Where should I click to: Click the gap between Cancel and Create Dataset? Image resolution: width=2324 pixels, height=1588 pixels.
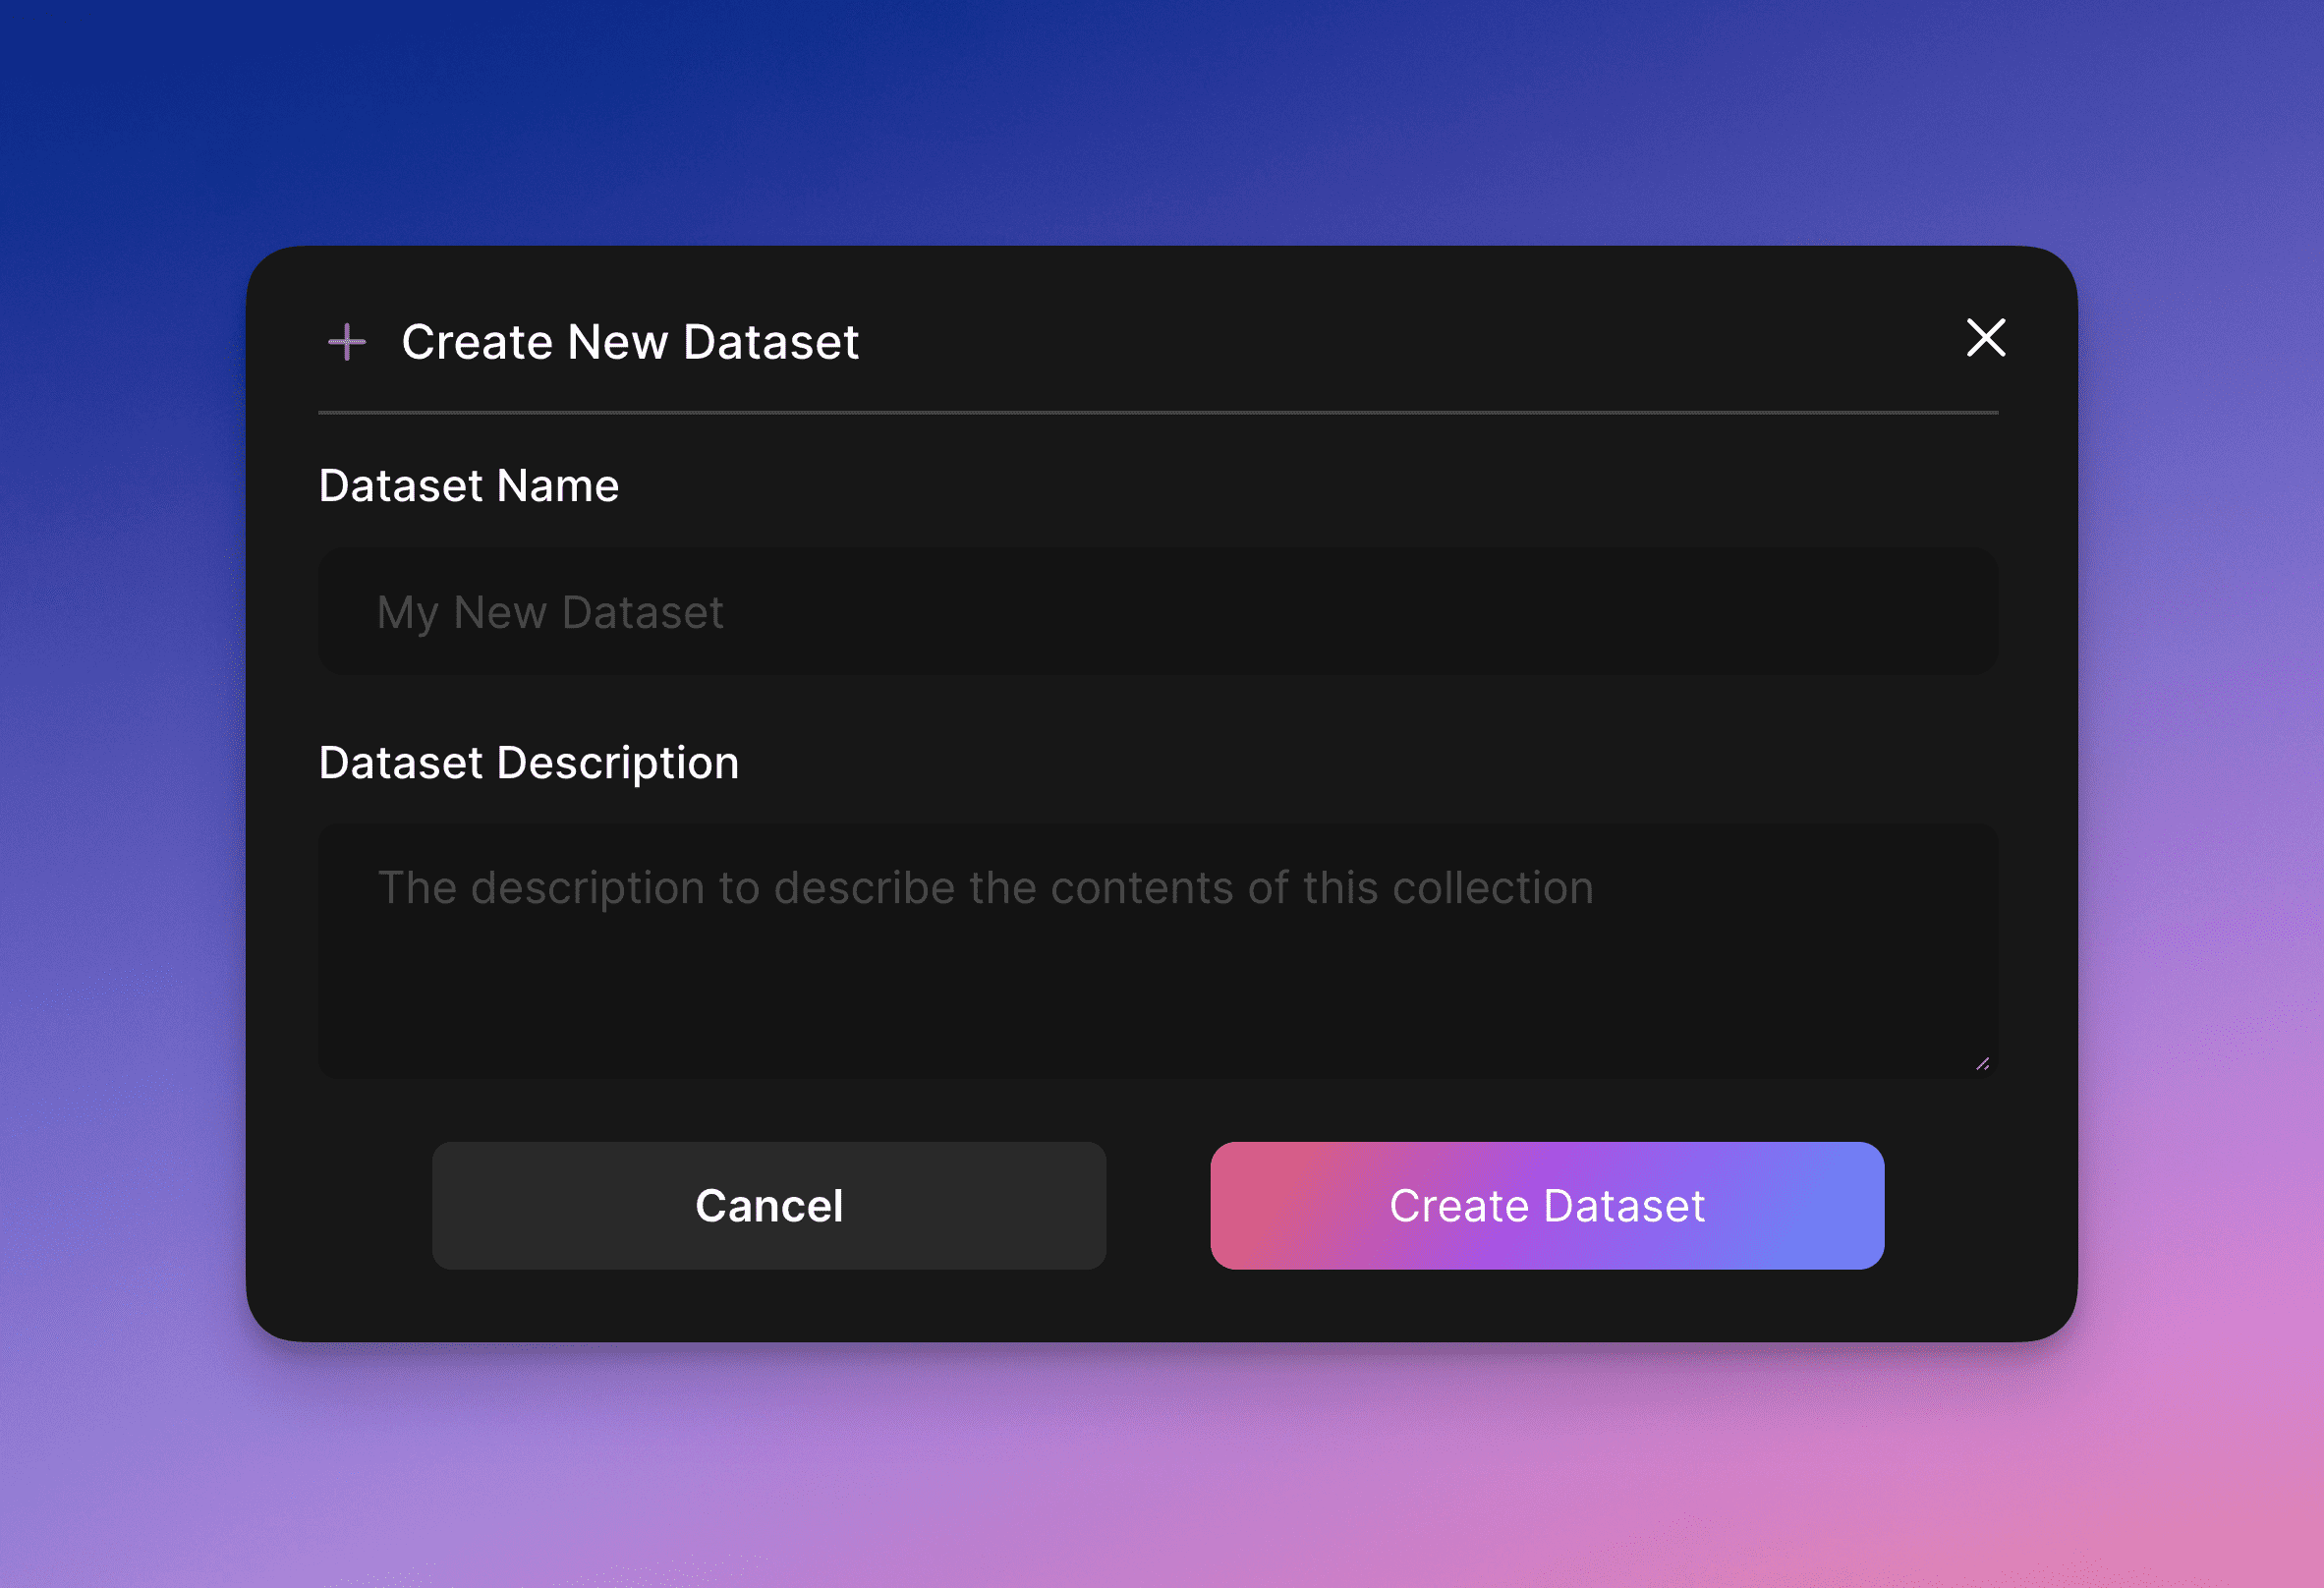click(x=1158, y=1206)
